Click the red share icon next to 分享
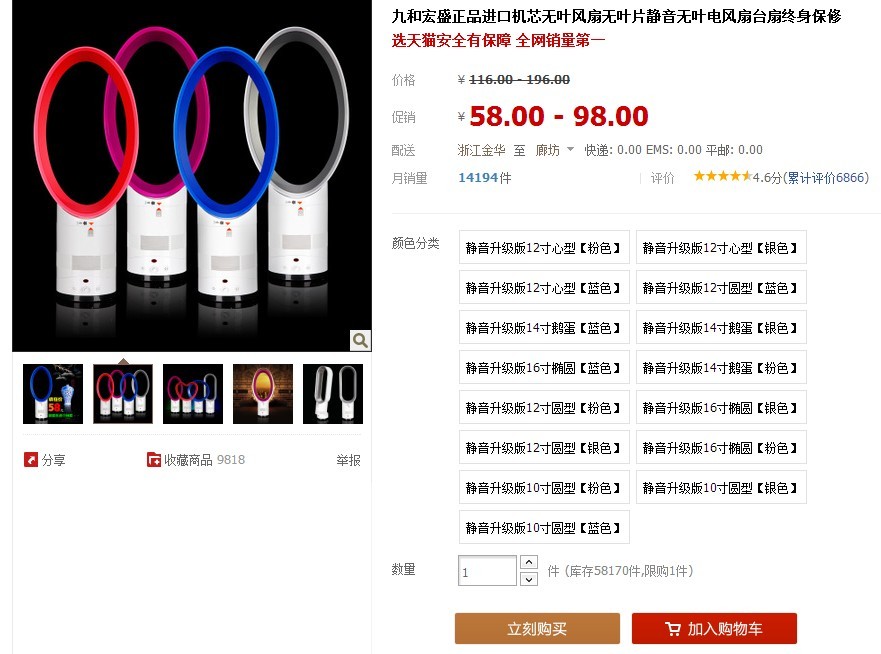 [x=31, y=460]
